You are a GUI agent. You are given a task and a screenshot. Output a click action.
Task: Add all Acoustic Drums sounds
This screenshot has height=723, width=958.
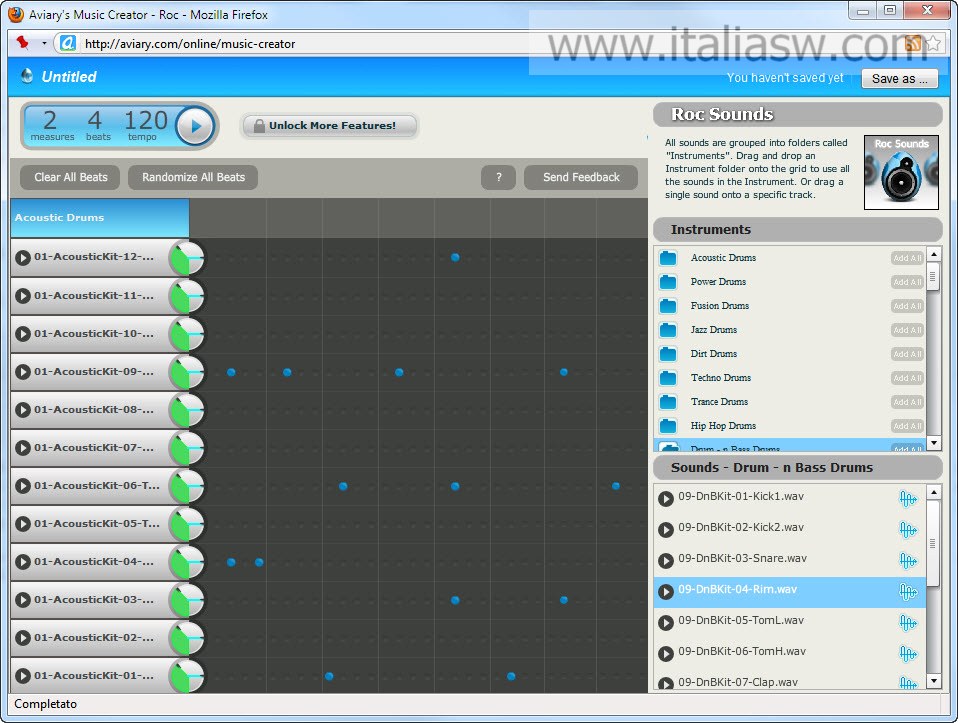[x=907, y=258]
